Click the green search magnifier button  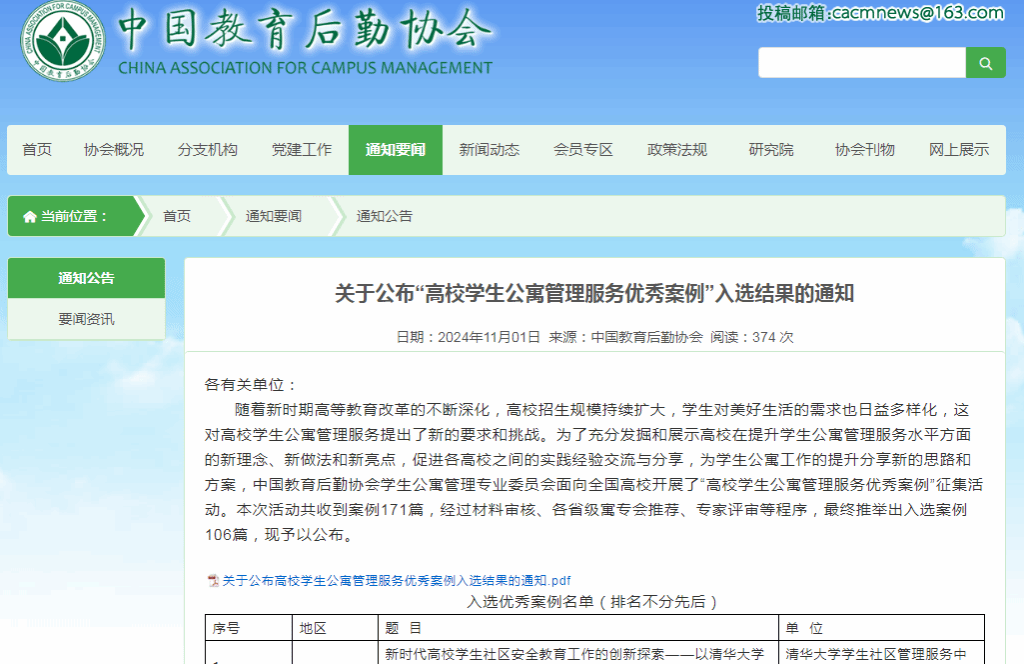point(985,63)
